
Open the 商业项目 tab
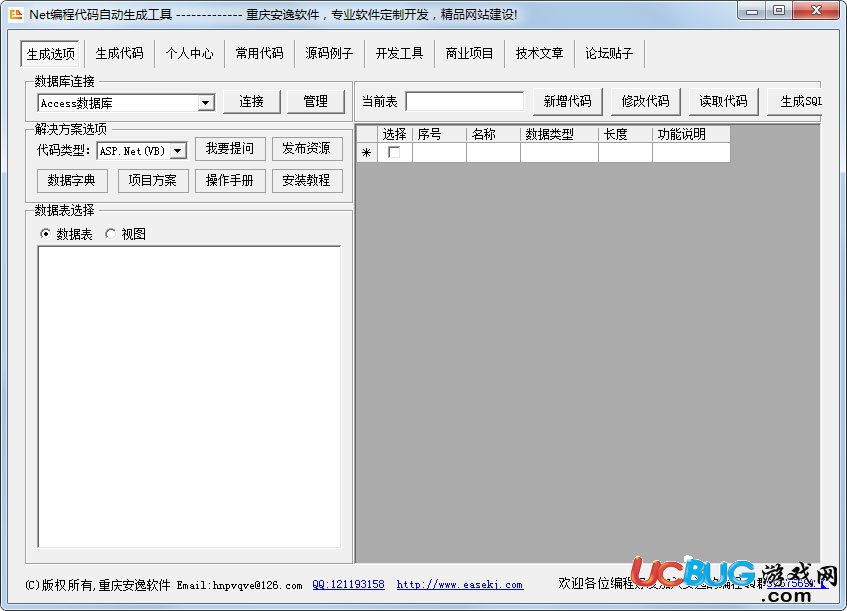click(x=469, y=53)
